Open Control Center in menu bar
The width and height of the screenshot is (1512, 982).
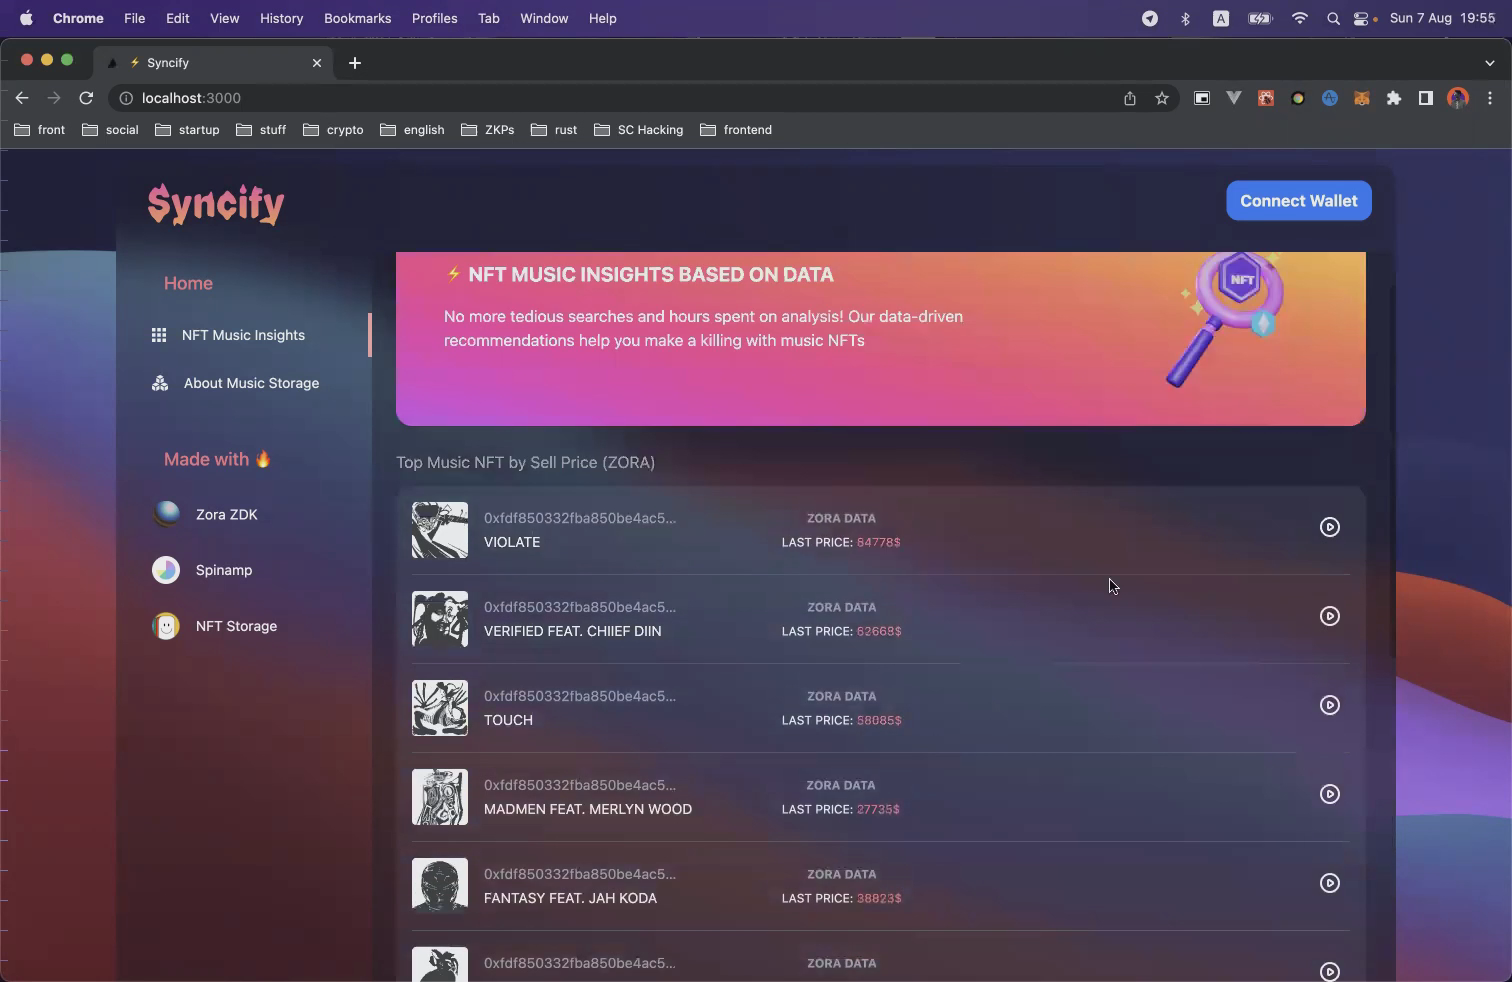pos(1362,18)
